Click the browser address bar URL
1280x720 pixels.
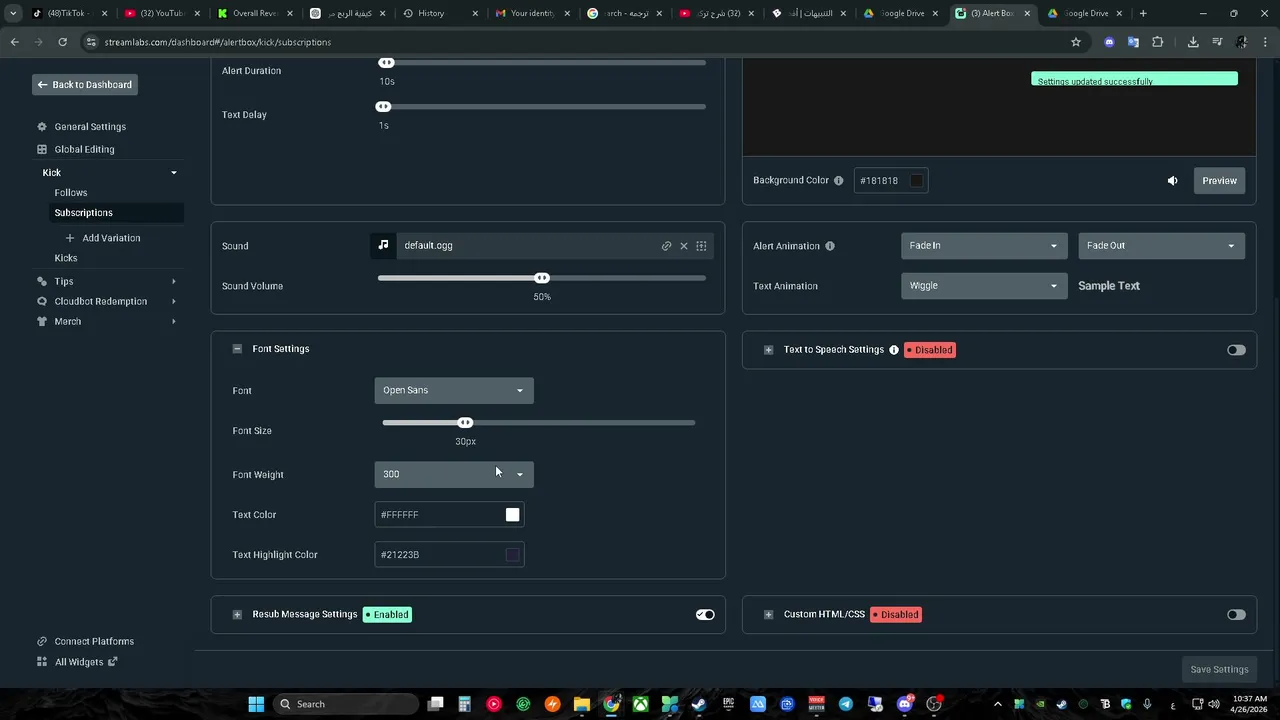pyautogui.click(x=217, y=42)
